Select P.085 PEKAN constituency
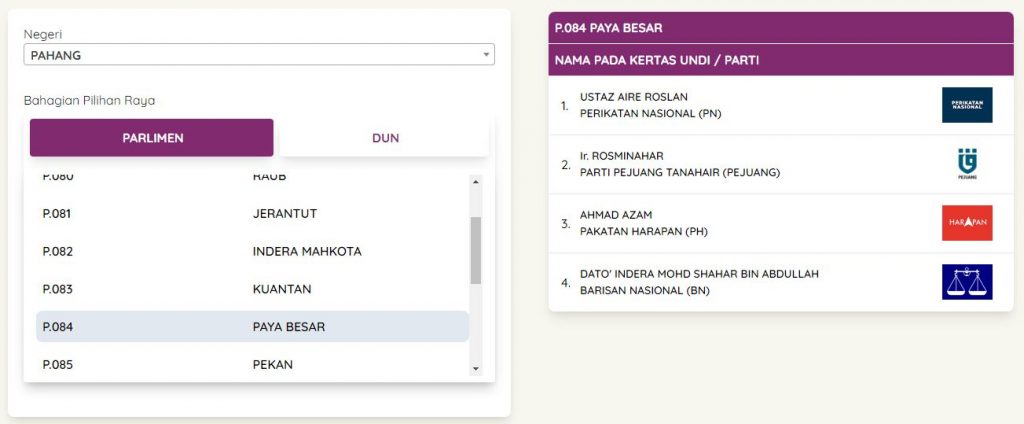This screenshot has width=1024, height=424. click(252, 364)
